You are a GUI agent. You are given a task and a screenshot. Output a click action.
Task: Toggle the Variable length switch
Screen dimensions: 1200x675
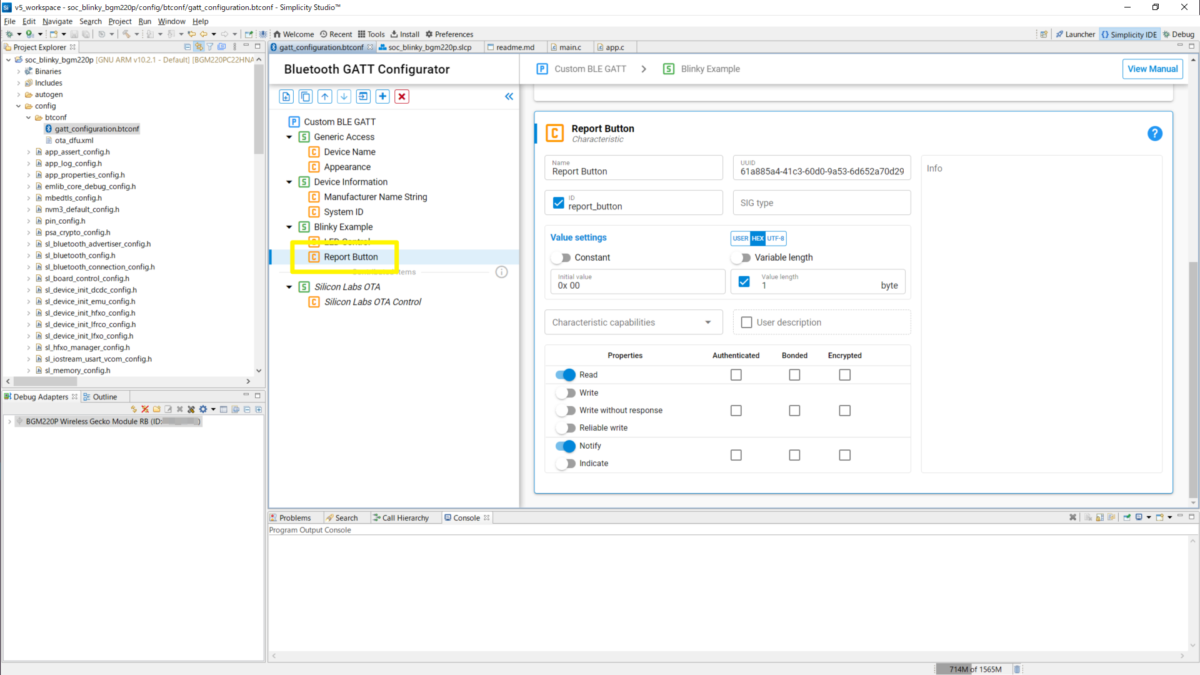pyautogui.click(x=740, y=257)
